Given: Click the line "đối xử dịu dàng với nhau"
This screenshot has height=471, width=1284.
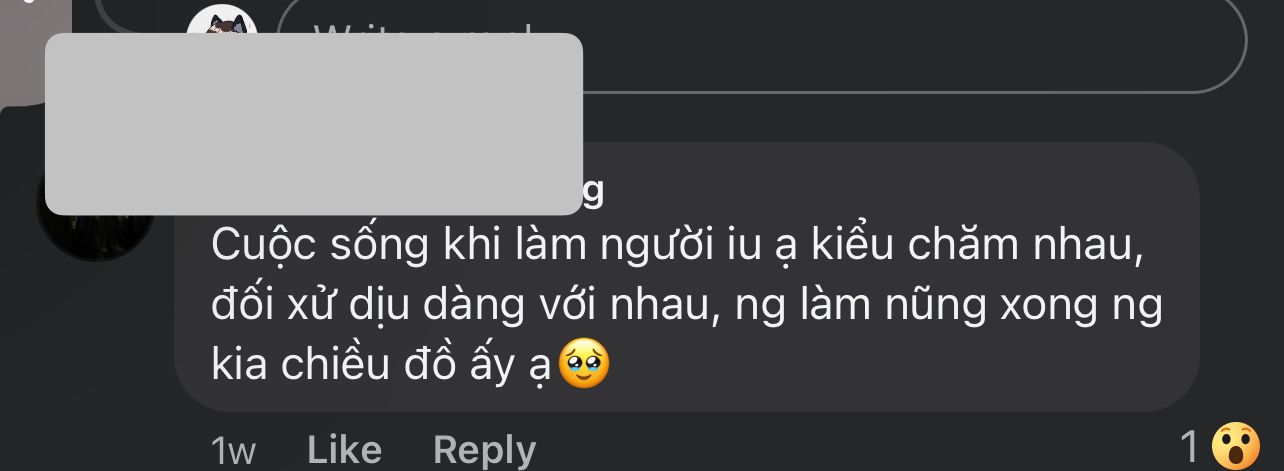Looking at the screenshot, I should 467,307.
